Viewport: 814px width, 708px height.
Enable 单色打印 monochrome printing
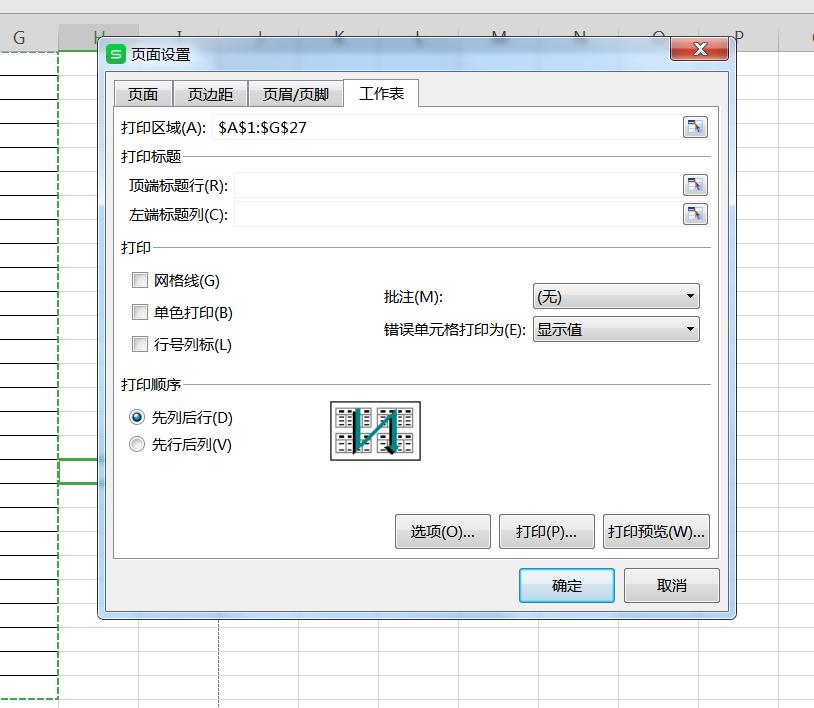click(139, 312)
